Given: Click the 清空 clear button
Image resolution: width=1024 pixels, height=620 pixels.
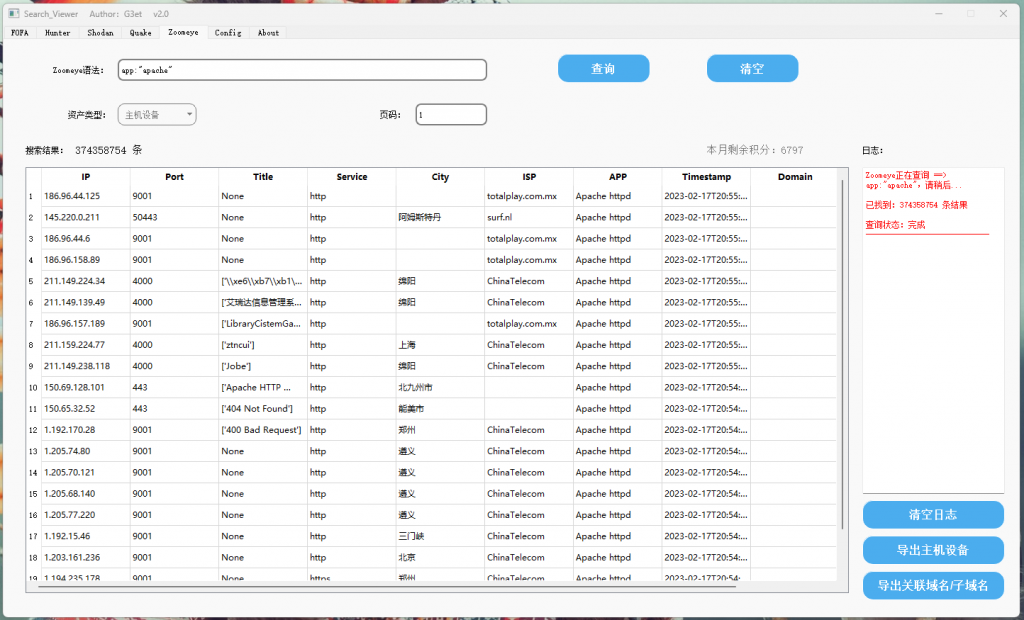Looking at the screenshot, I should pyautogui.click(x=752, y=69).
